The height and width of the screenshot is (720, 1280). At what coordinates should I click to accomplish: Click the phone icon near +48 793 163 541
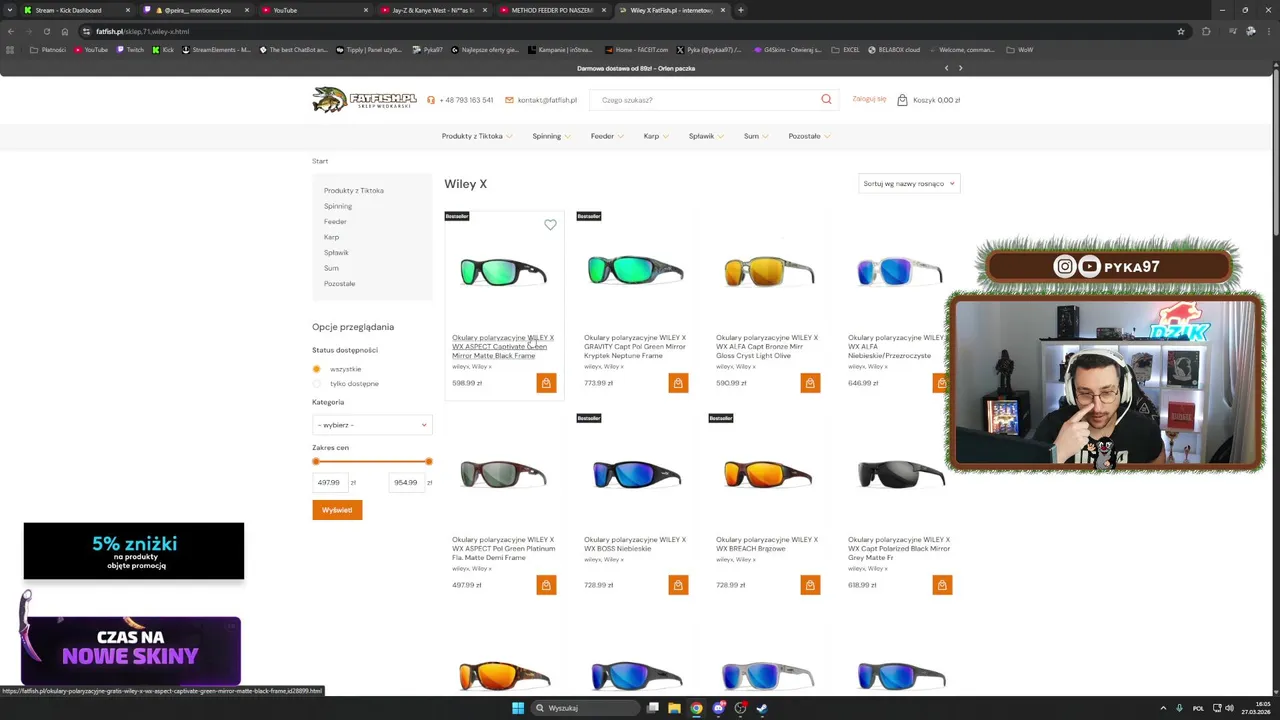pyautogui.click(x=431, y=100)
